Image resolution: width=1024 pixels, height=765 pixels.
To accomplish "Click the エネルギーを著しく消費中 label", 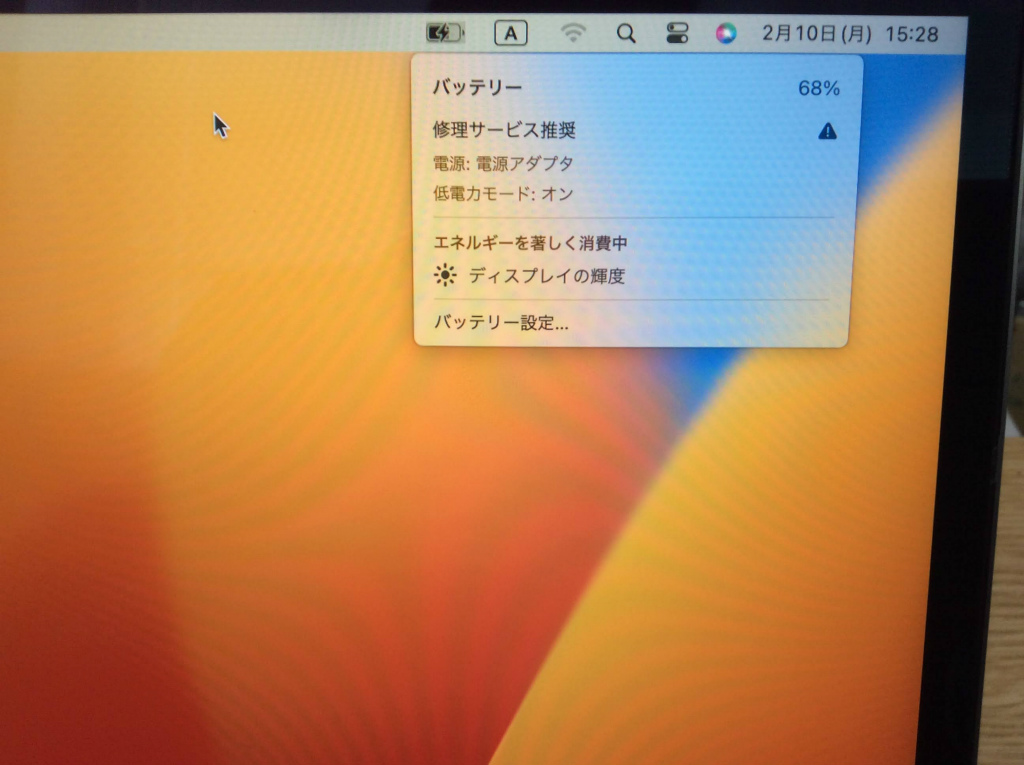I will pos(530,243).
